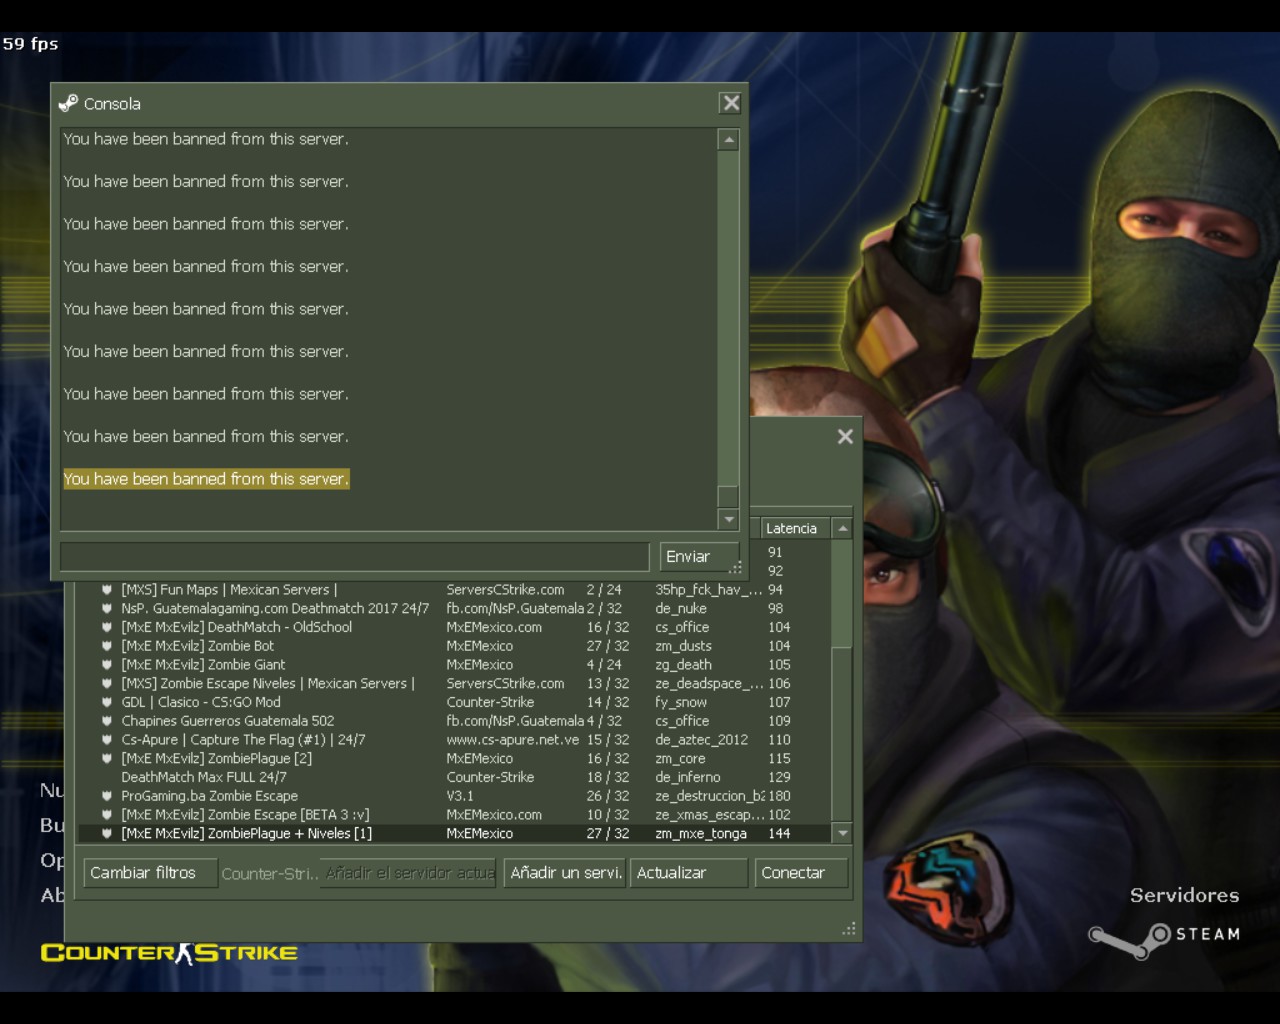Select the '[MXS] Fun Maps | Mexican Servers |' row name
1280x1024 pixels.
(x=229, y=590)
